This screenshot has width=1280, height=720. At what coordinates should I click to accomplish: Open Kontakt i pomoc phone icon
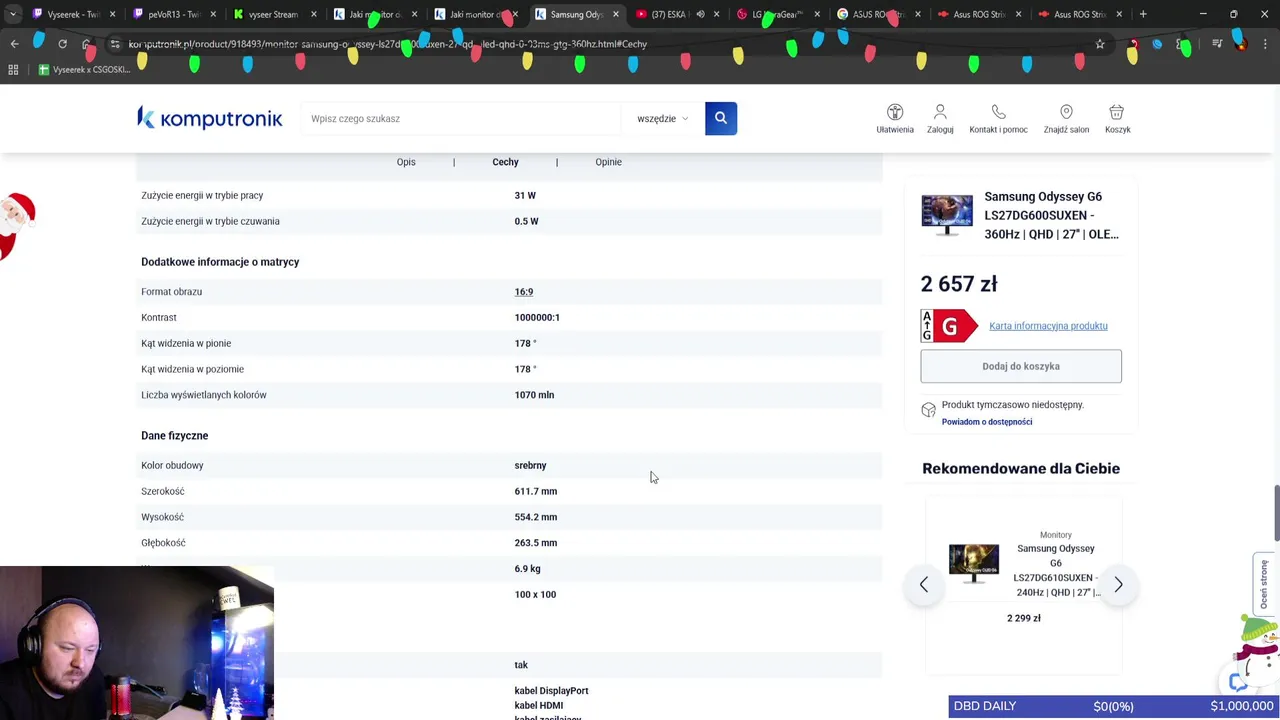pyautogui.click(x=998, y=118)
